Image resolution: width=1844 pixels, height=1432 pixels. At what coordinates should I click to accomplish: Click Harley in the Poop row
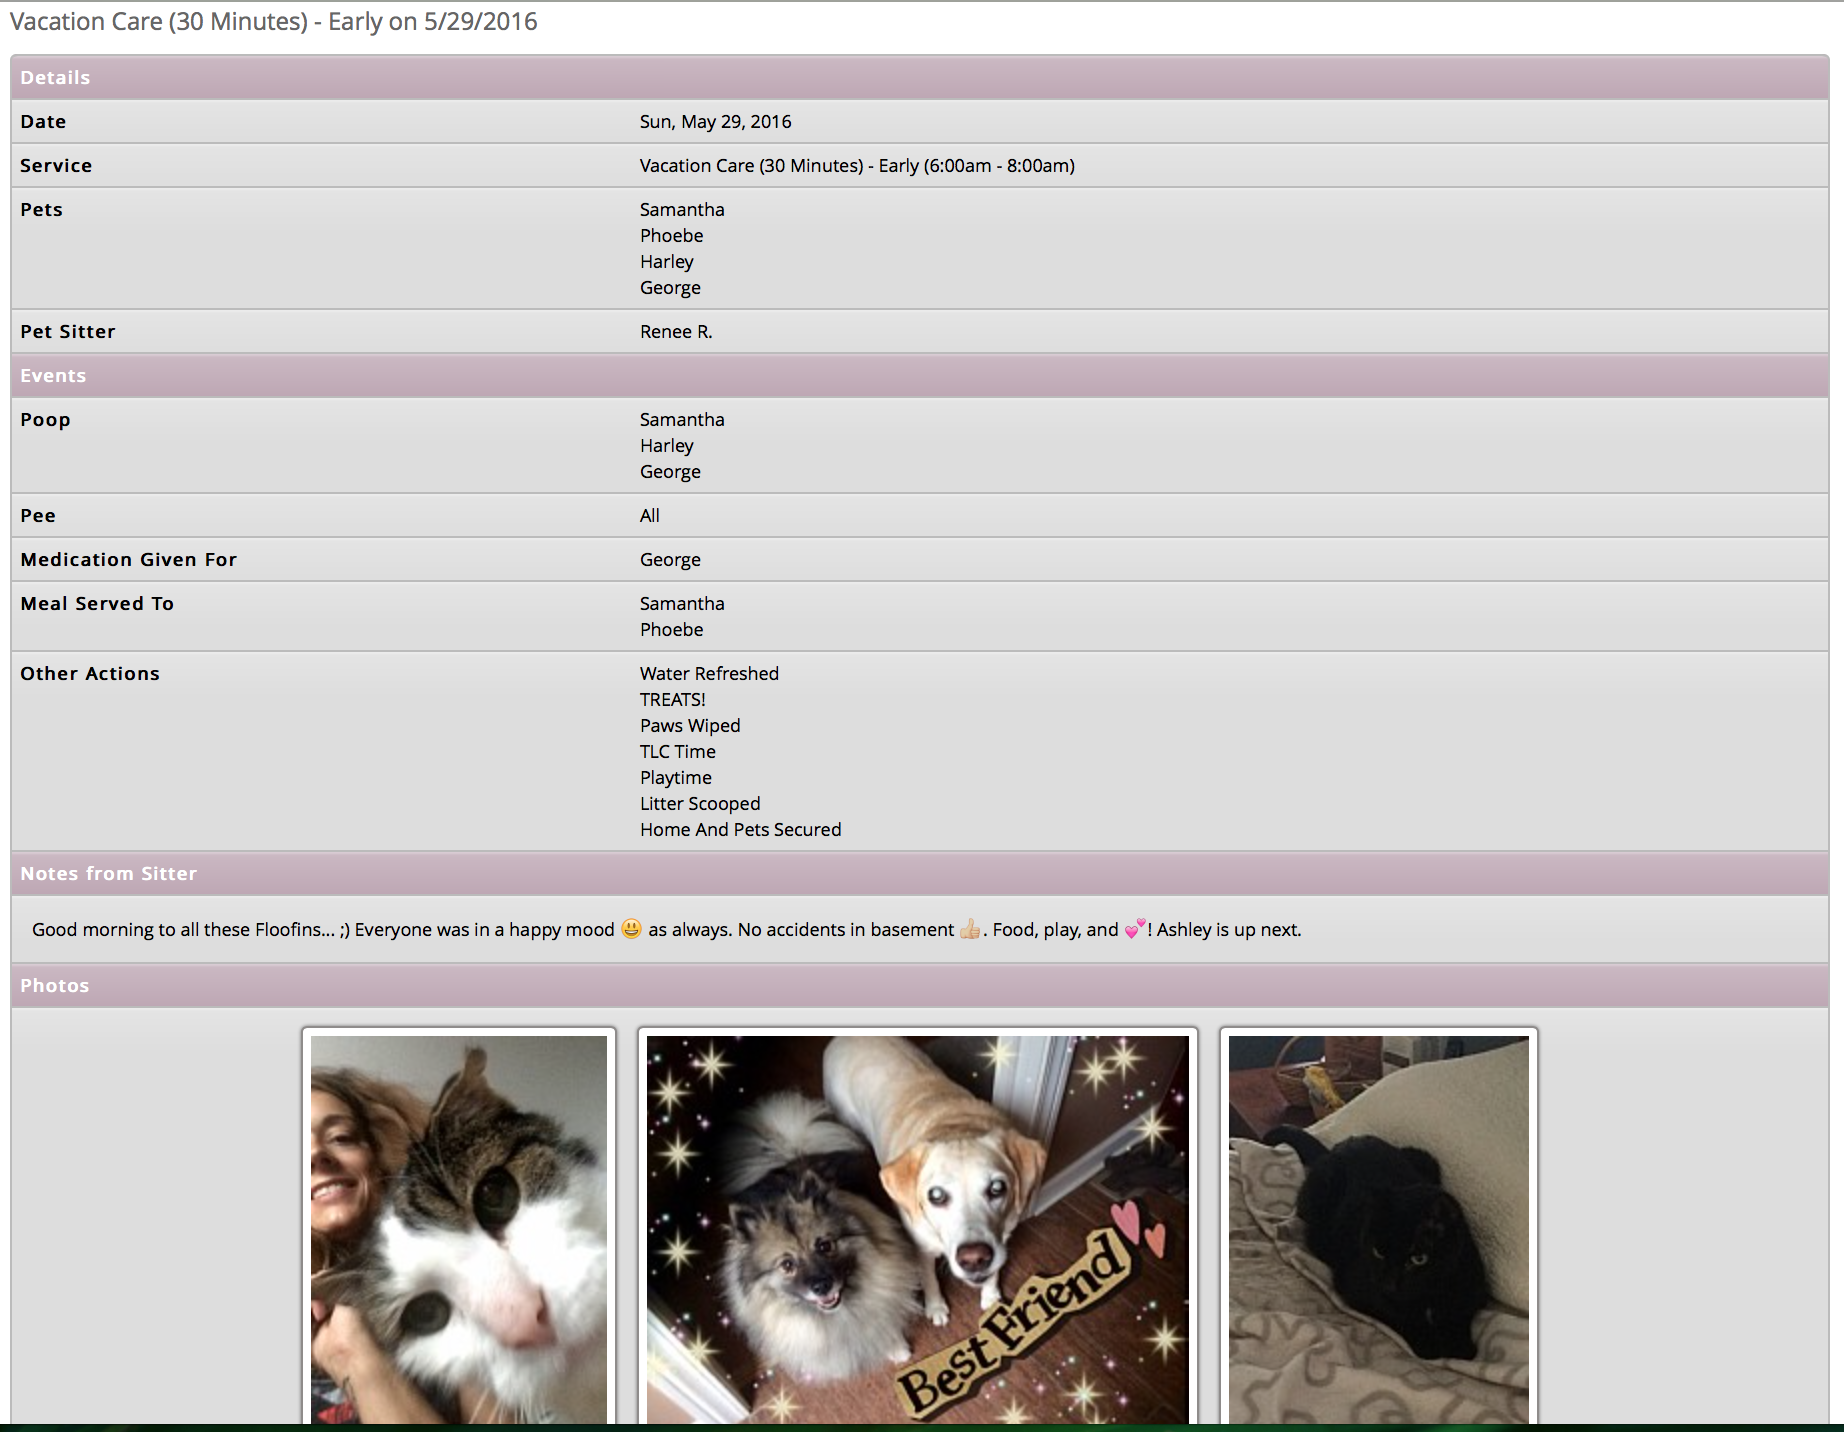click(666, 445)
